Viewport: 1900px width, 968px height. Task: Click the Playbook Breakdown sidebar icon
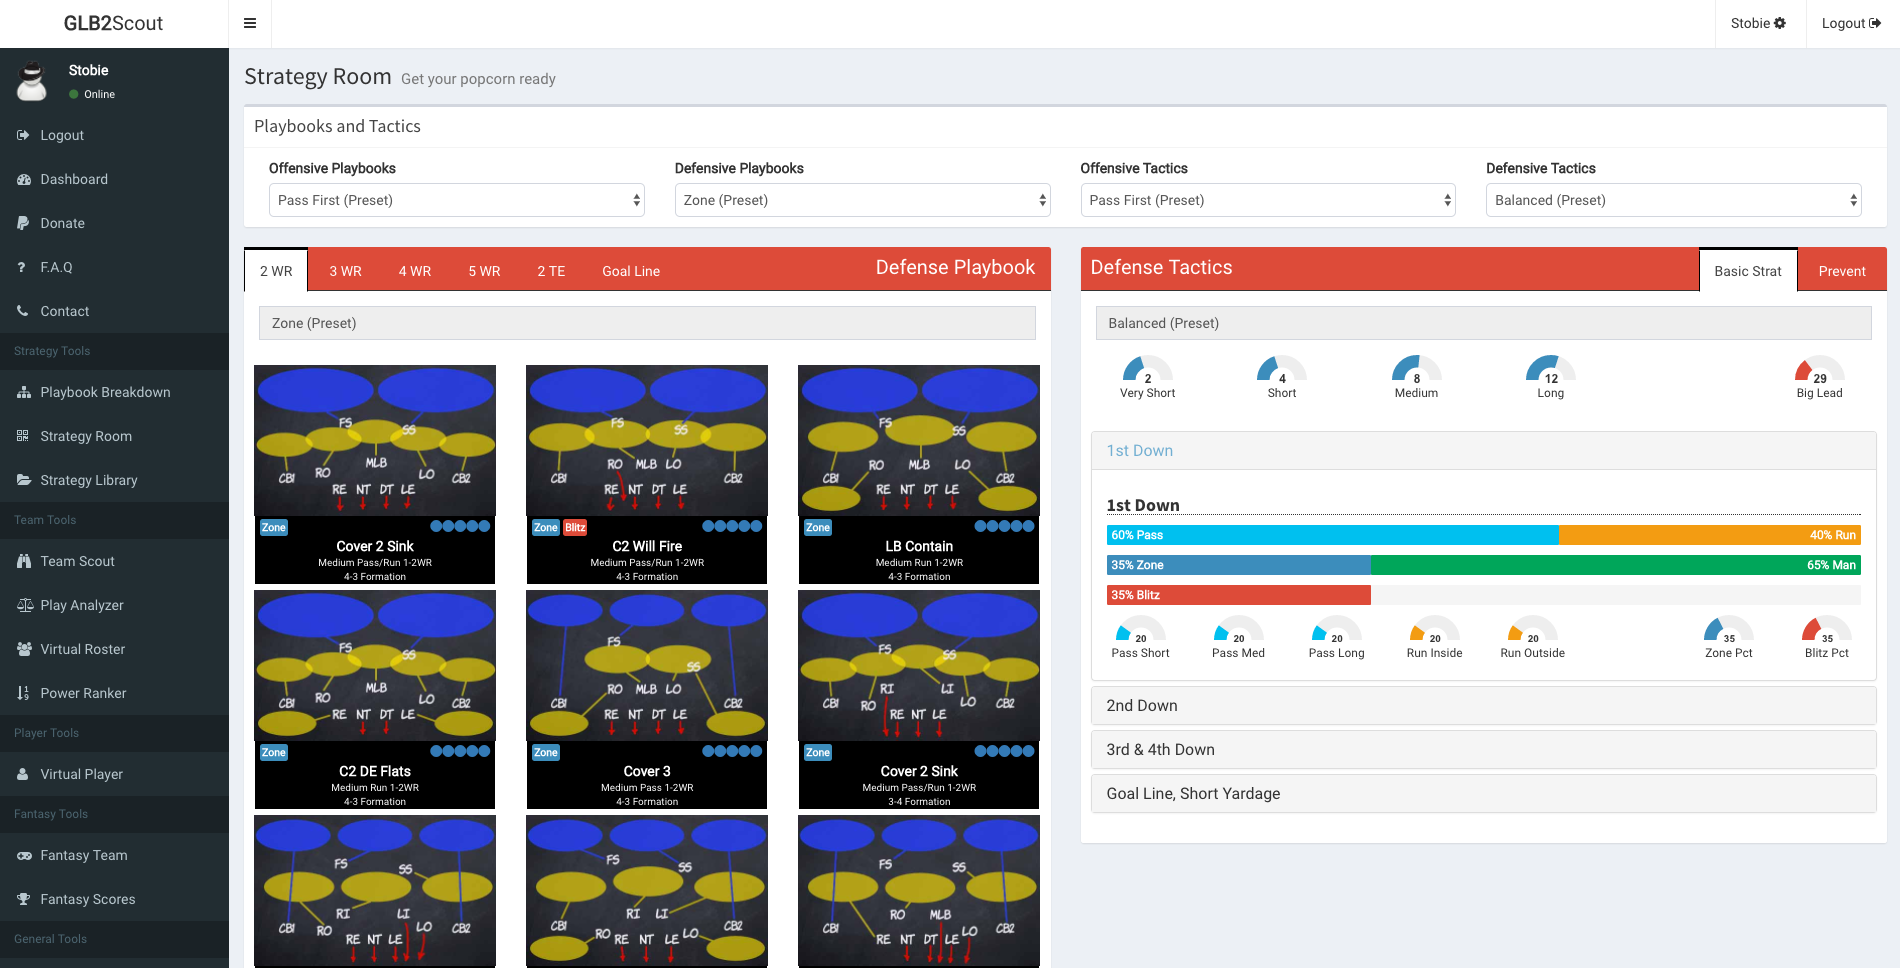[x=23, y=393]
